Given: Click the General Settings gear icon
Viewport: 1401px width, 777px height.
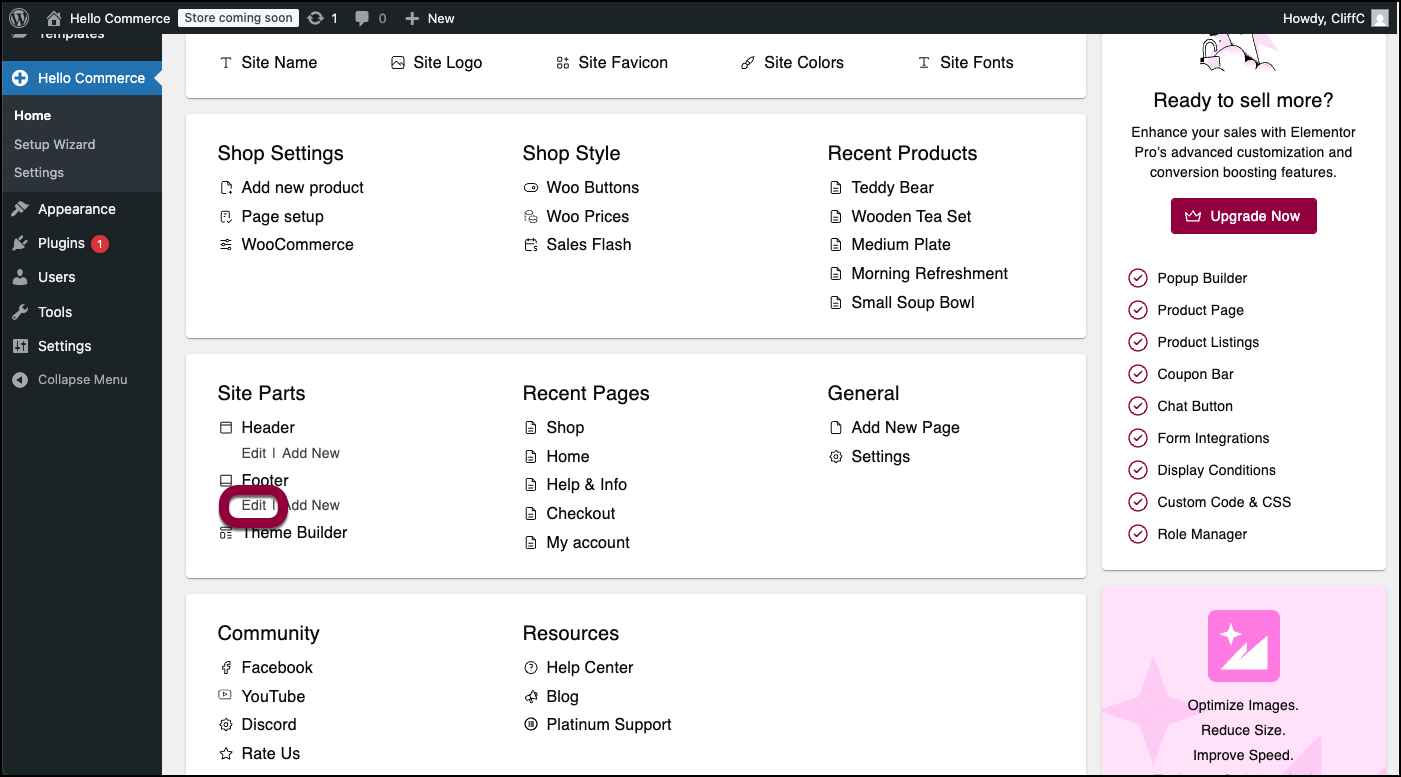Looking at the screenshot, I should 836,457.
